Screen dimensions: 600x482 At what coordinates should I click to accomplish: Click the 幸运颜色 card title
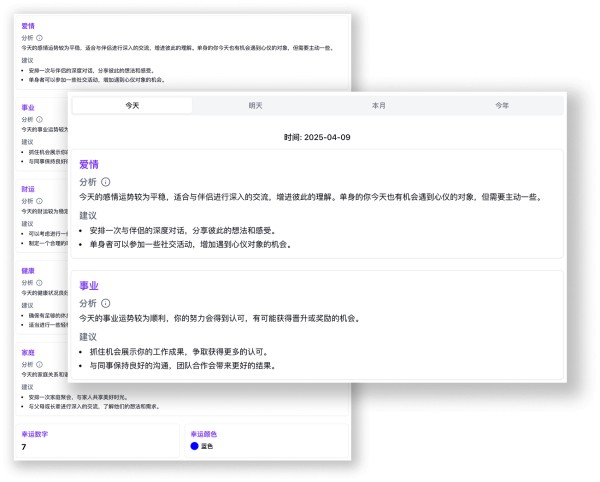pyautogui.click(x=204, y=434)
